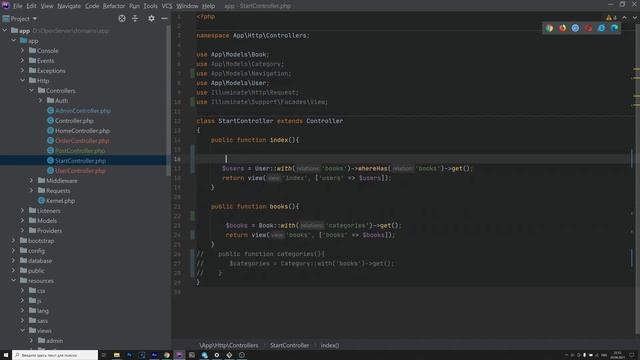Open the VCS menu
The height and width of the screenshot is (360, 640).
click(x=167, y=6)
